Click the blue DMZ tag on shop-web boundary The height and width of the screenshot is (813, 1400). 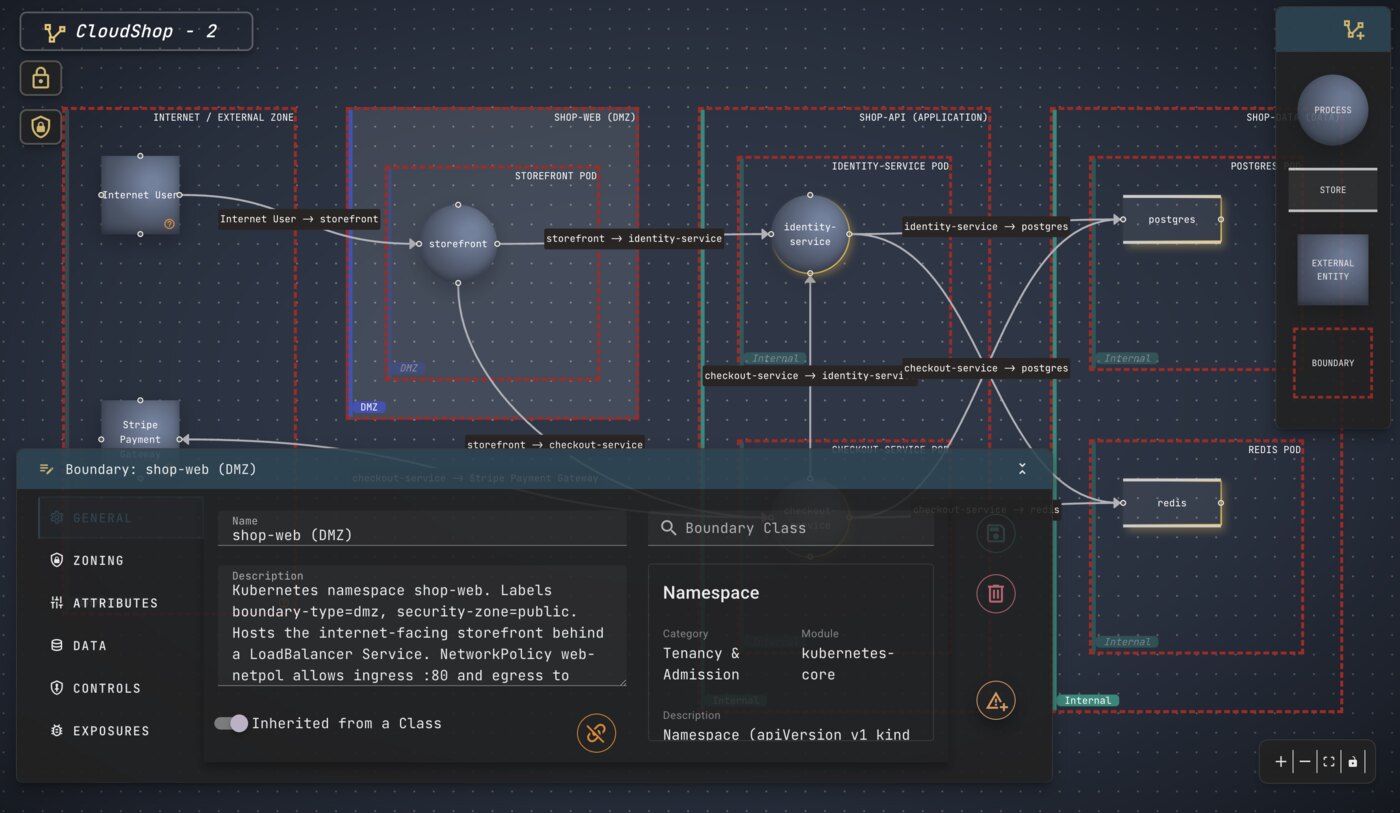369,407
